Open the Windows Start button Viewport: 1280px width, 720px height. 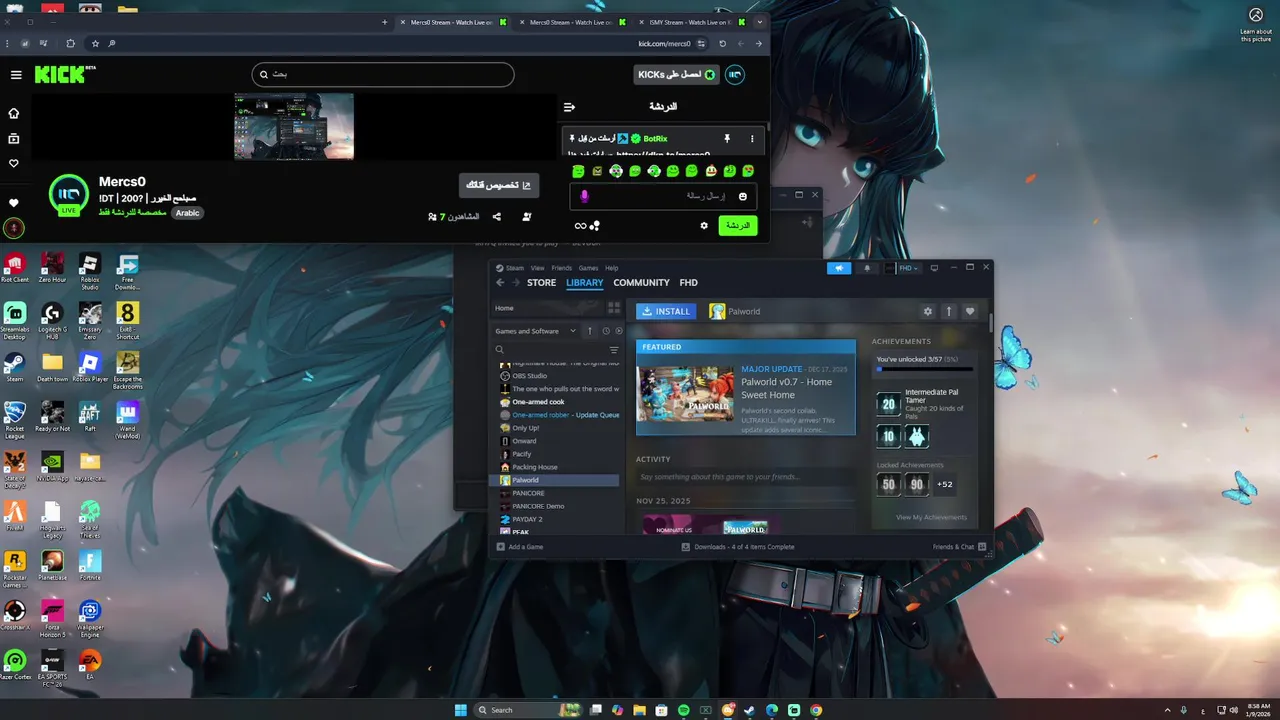460,710
